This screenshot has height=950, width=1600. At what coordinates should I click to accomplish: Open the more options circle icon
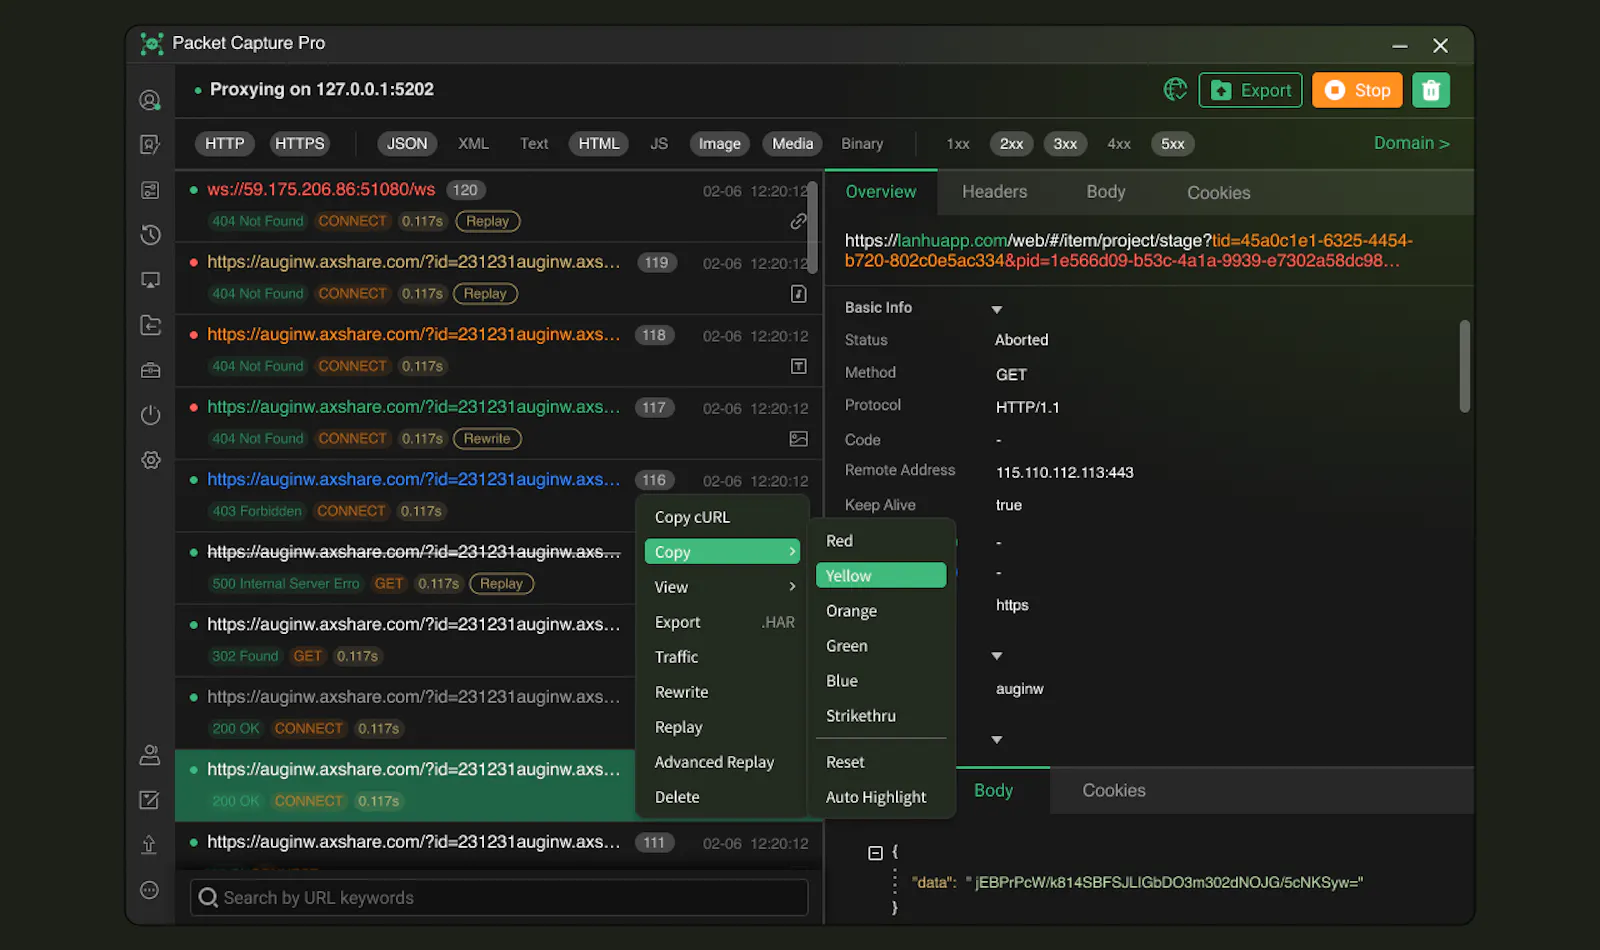[x=150, y=890]
